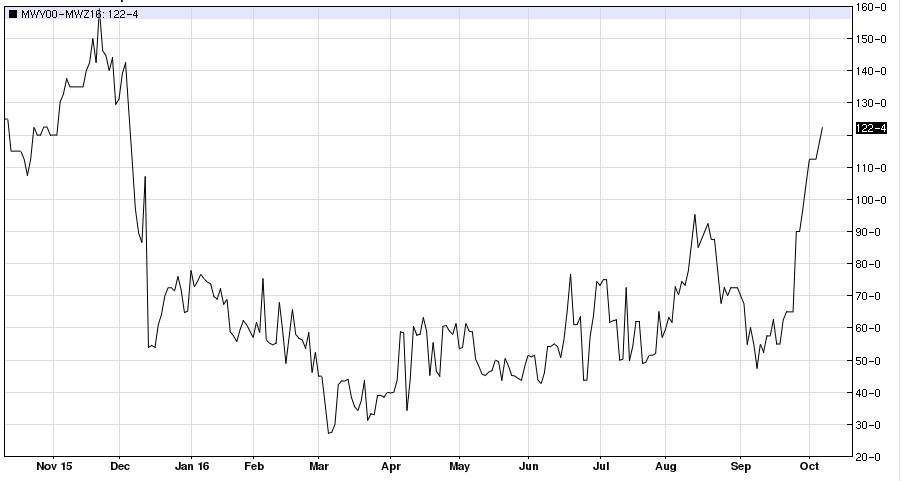Click the Nov 15 date label
Screen dimensions: 902x481
[54, 467]
